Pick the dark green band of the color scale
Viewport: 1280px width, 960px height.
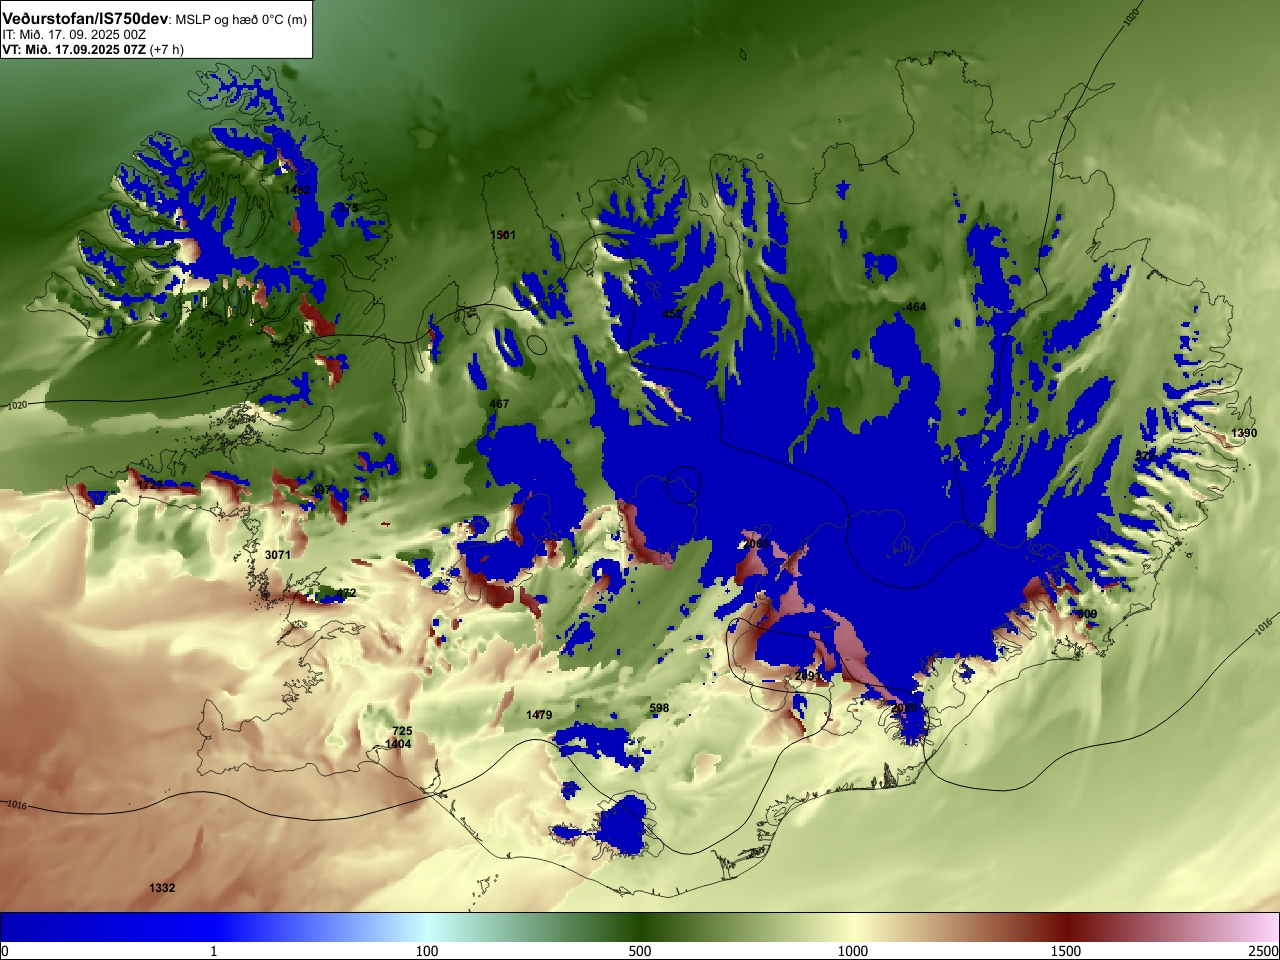pos(640,927)
